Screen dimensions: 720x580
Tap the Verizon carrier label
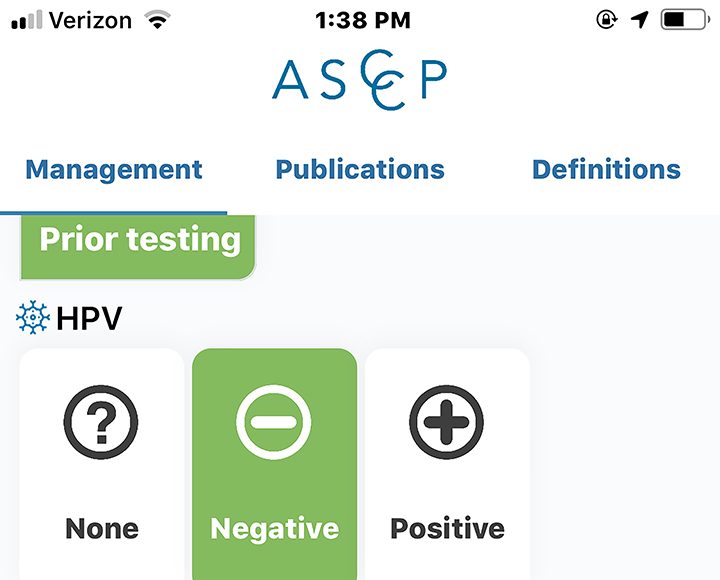coord(90,20)
